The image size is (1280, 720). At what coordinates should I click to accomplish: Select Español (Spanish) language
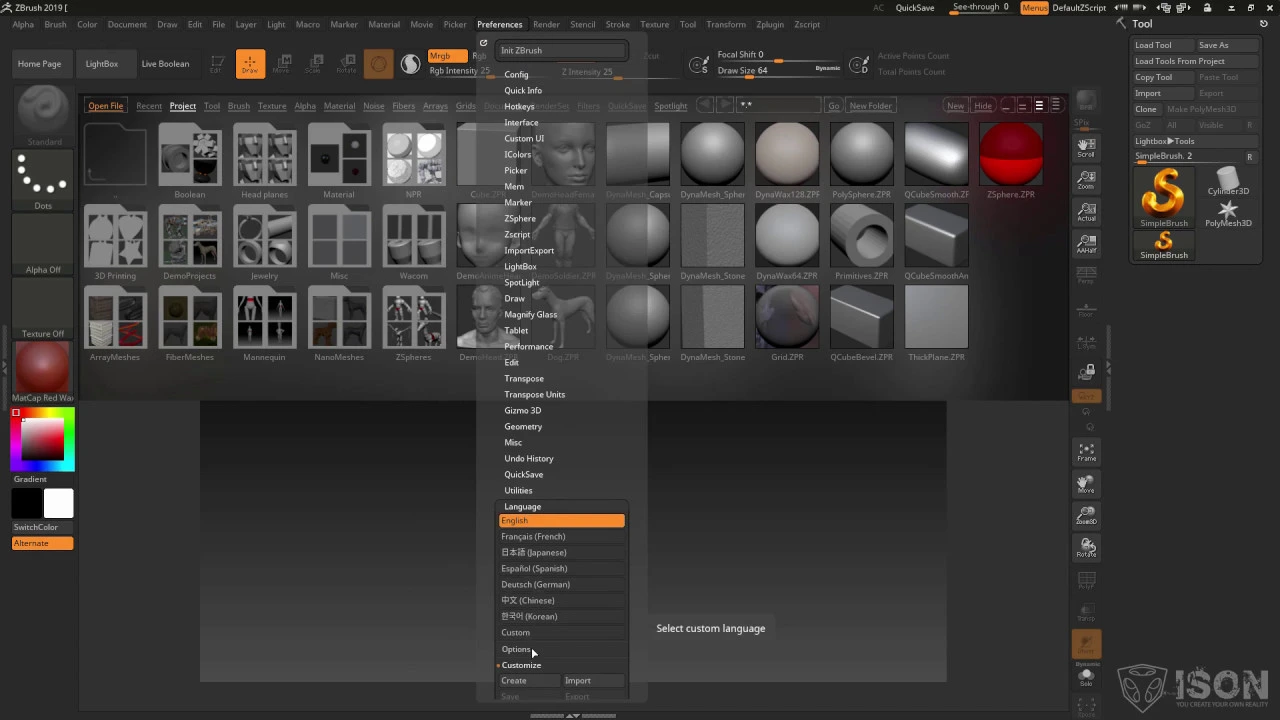click(562, 568)
